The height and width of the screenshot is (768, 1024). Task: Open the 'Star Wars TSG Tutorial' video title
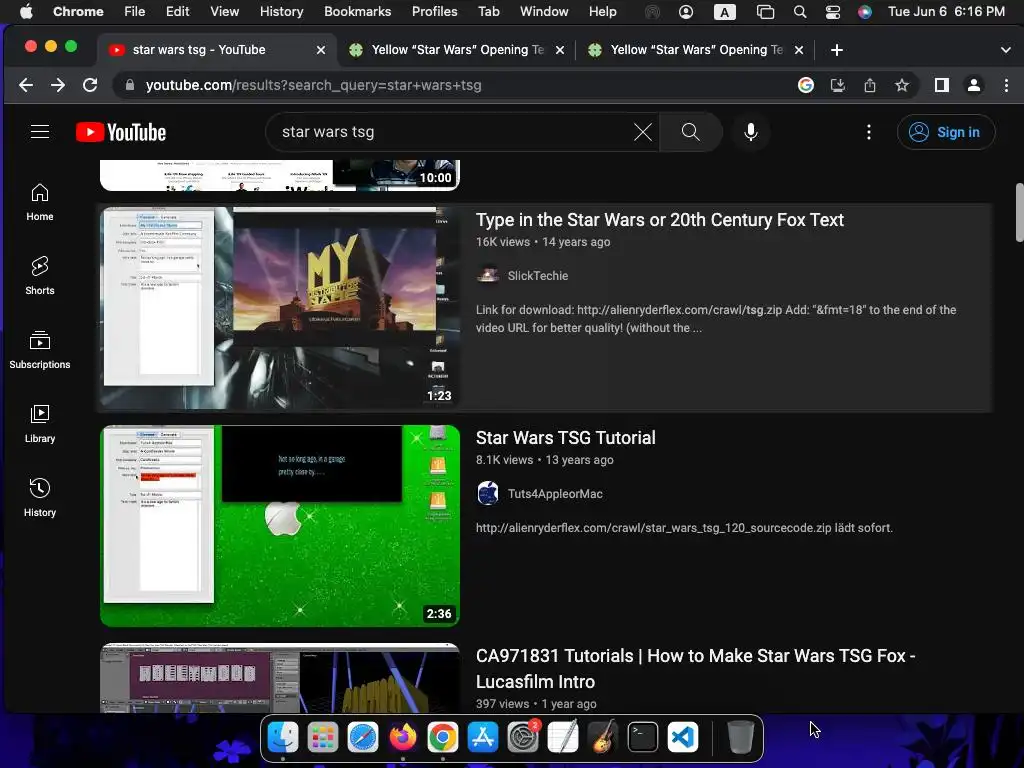(566, 438)
